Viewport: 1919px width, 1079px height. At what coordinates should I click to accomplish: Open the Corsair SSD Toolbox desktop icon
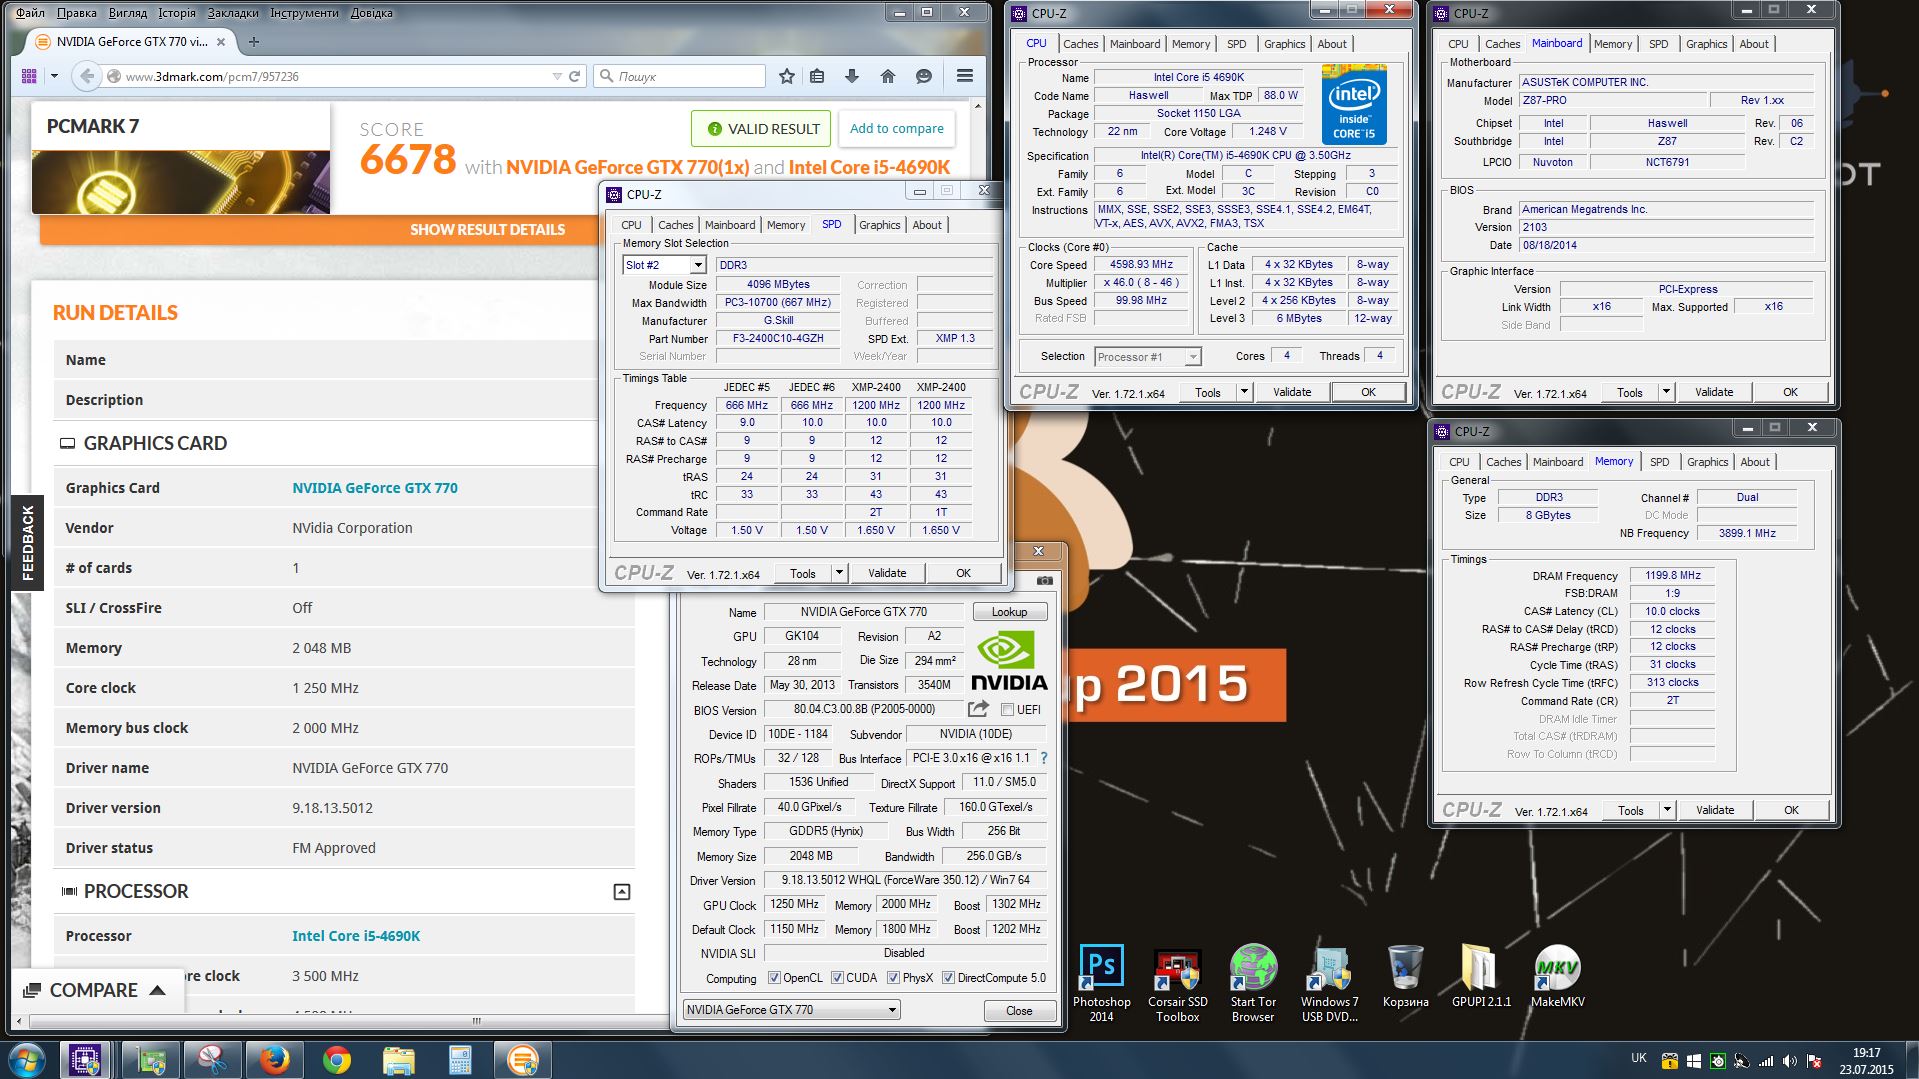(x=1177, y=984)
